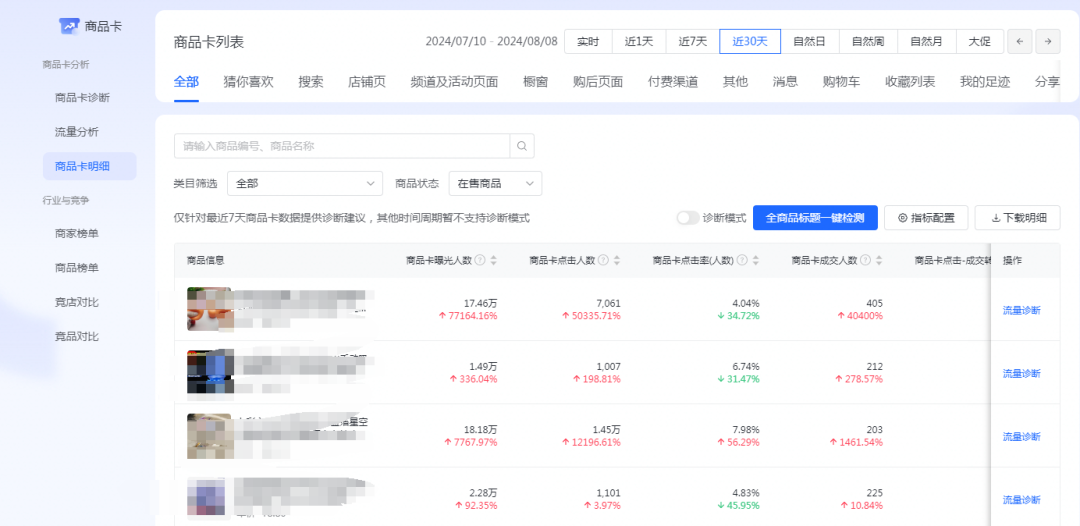Open 竞店对比 in sidebar
This screenshot has width=1080, height=526.
[x=76, y=302]
